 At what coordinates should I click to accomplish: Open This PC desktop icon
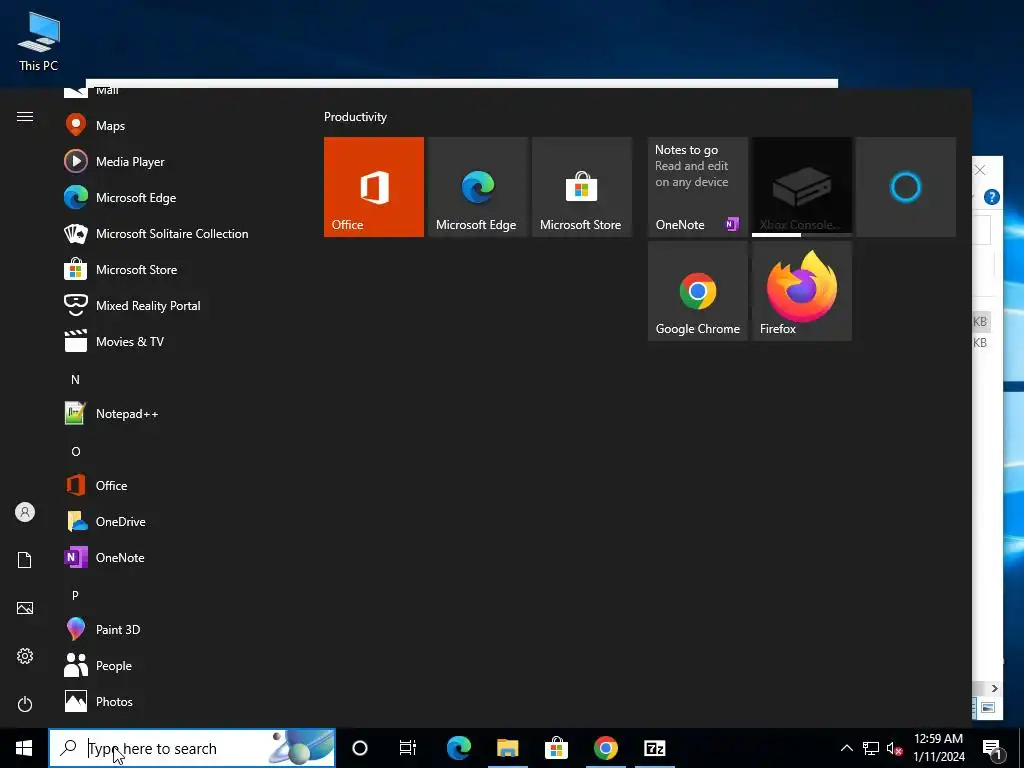39,40
